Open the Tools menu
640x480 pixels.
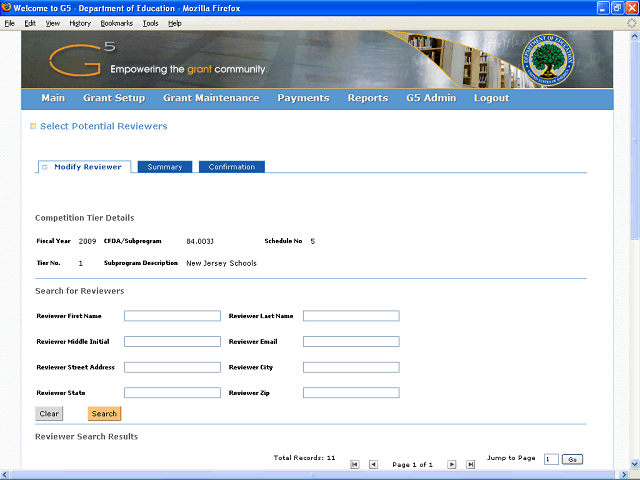(x=150, y=23)
